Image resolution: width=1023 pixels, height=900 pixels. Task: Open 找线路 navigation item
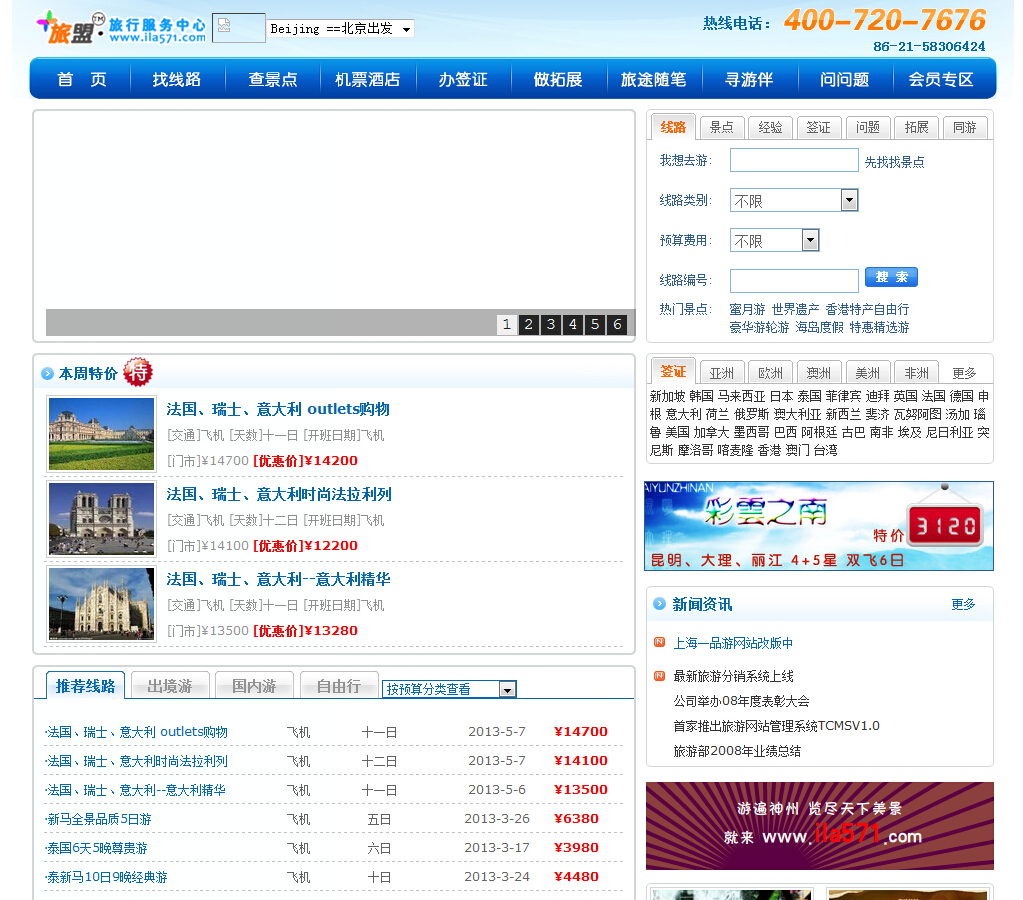[177, 80]
